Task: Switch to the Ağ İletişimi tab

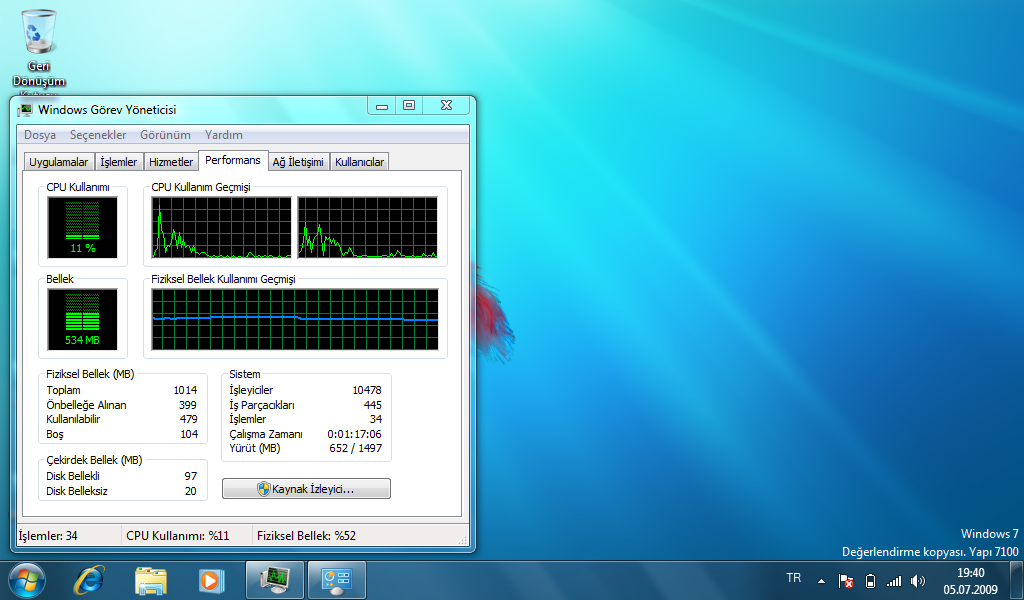Action: (x=298, y=162)
